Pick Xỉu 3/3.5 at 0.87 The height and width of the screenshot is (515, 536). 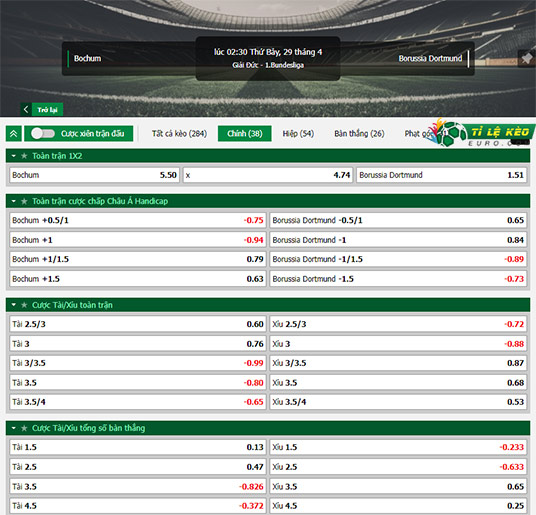coord(398,363)
